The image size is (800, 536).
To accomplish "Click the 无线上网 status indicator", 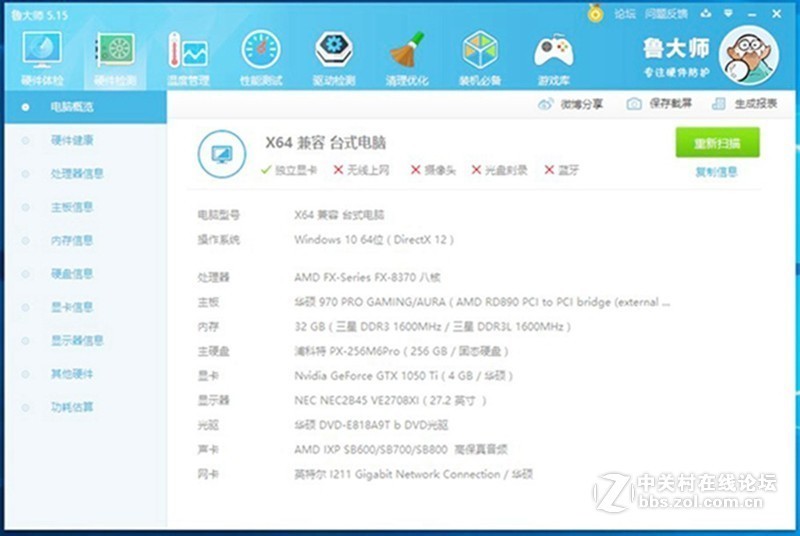I will [361, 170].
